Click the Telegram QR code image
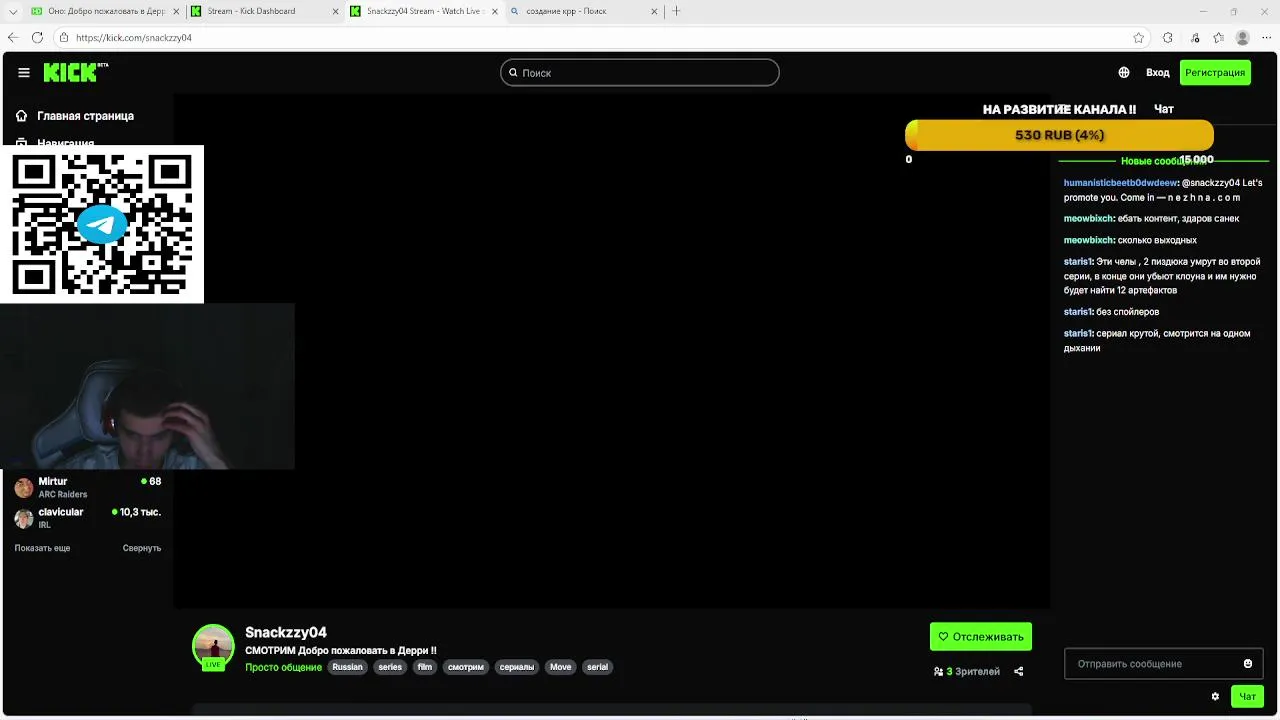1280x720 pixels. [102, 224]
